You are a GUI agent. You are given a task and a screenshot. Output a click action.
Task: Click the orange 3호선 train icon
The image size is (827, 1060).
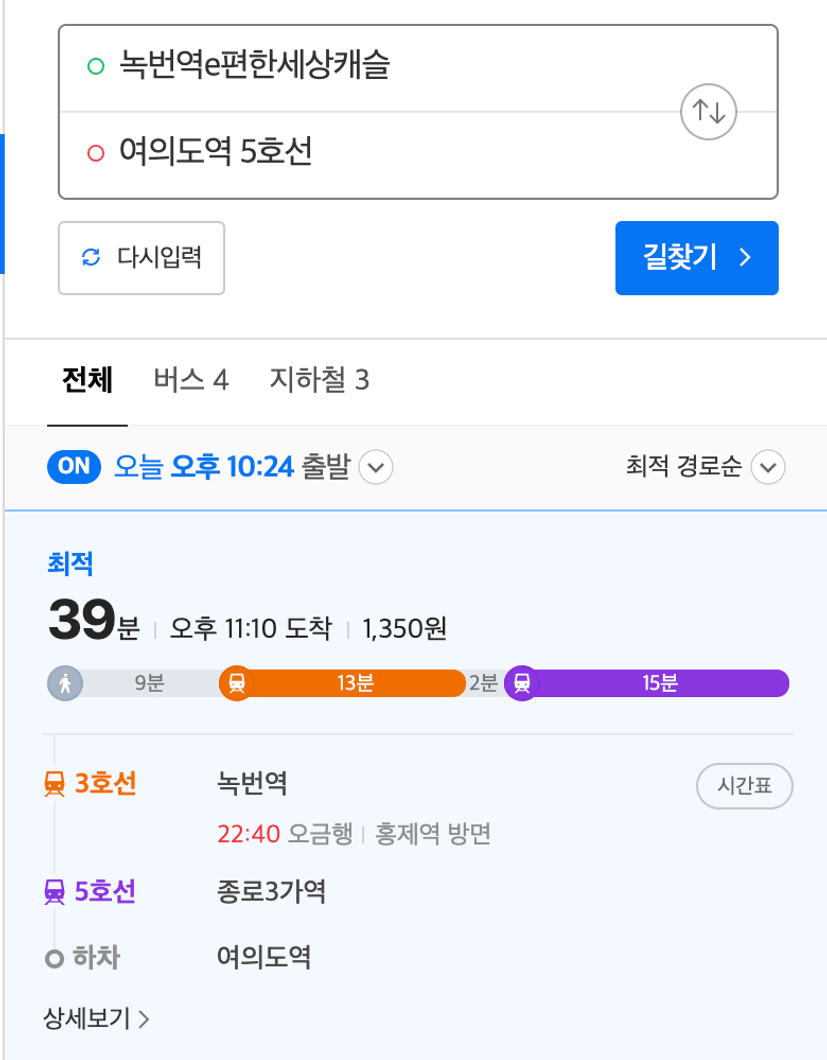(x=55, y=785)
